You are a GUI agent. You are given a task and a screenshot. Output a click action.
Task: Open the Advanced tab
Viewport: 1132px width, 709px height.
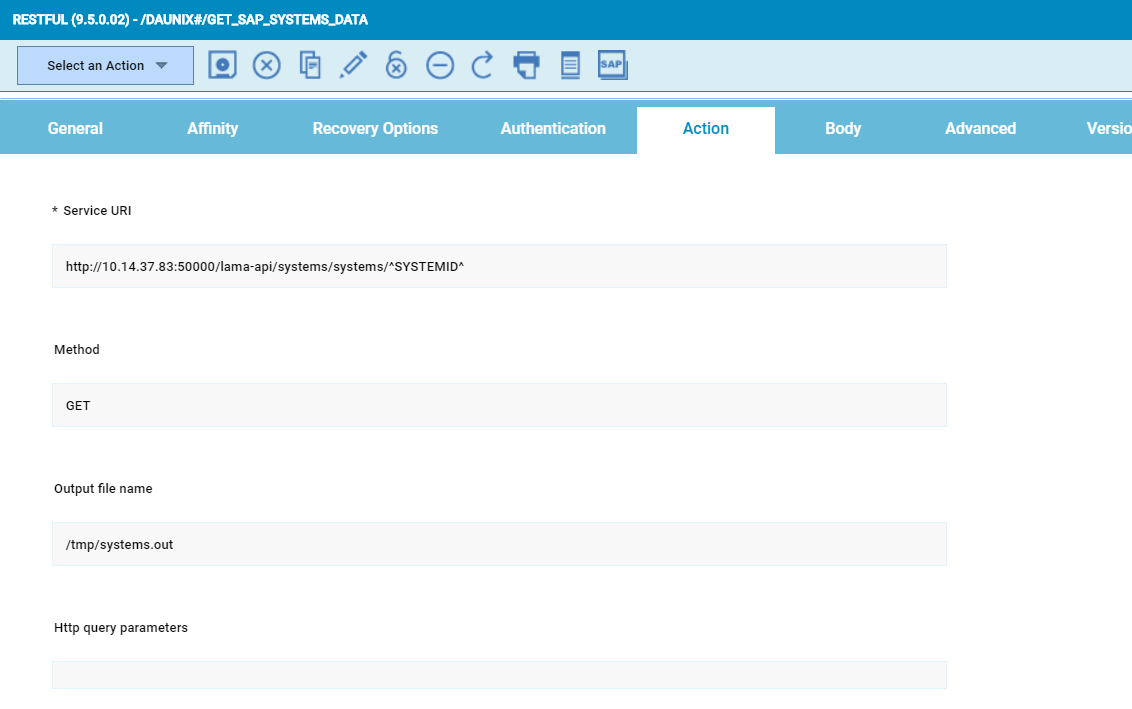(980, 129)
